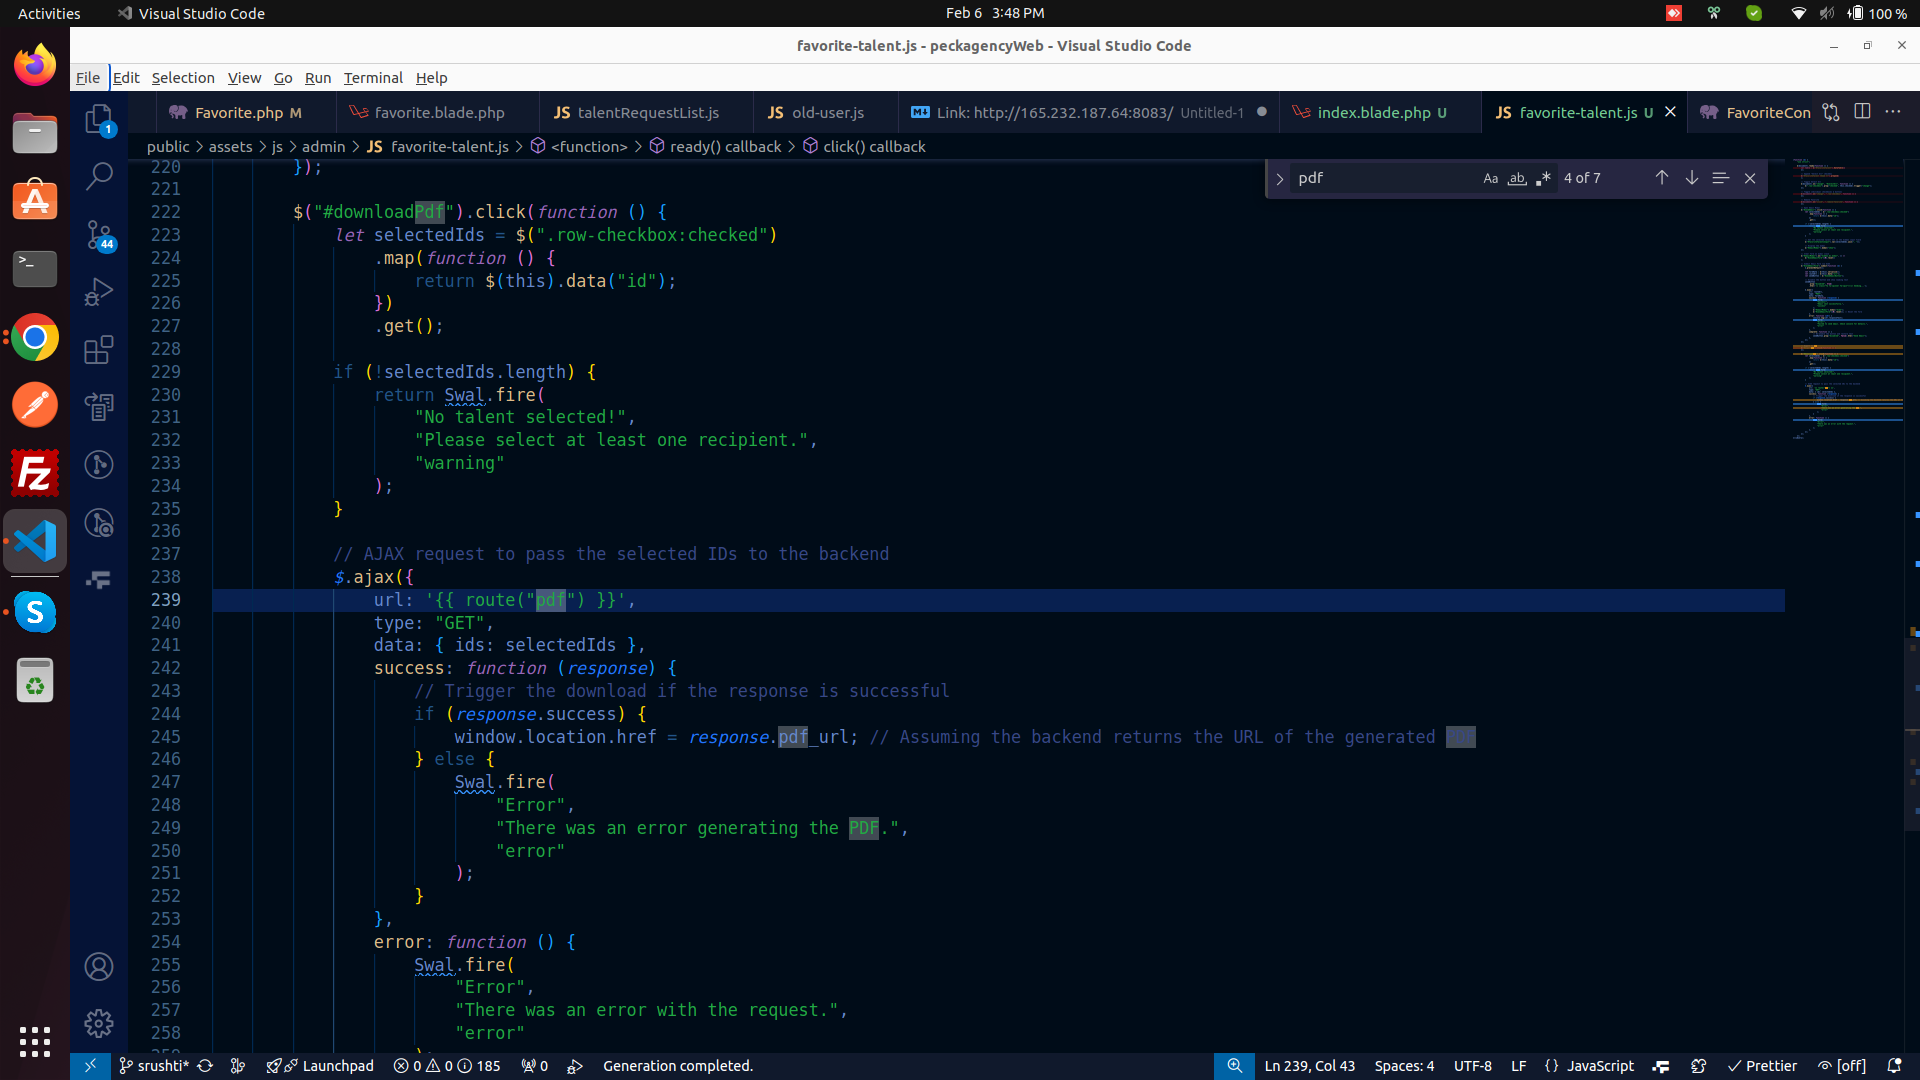Open Source Control view with 44 changes
The image size is (1920, 1080).
pos(98,235)
